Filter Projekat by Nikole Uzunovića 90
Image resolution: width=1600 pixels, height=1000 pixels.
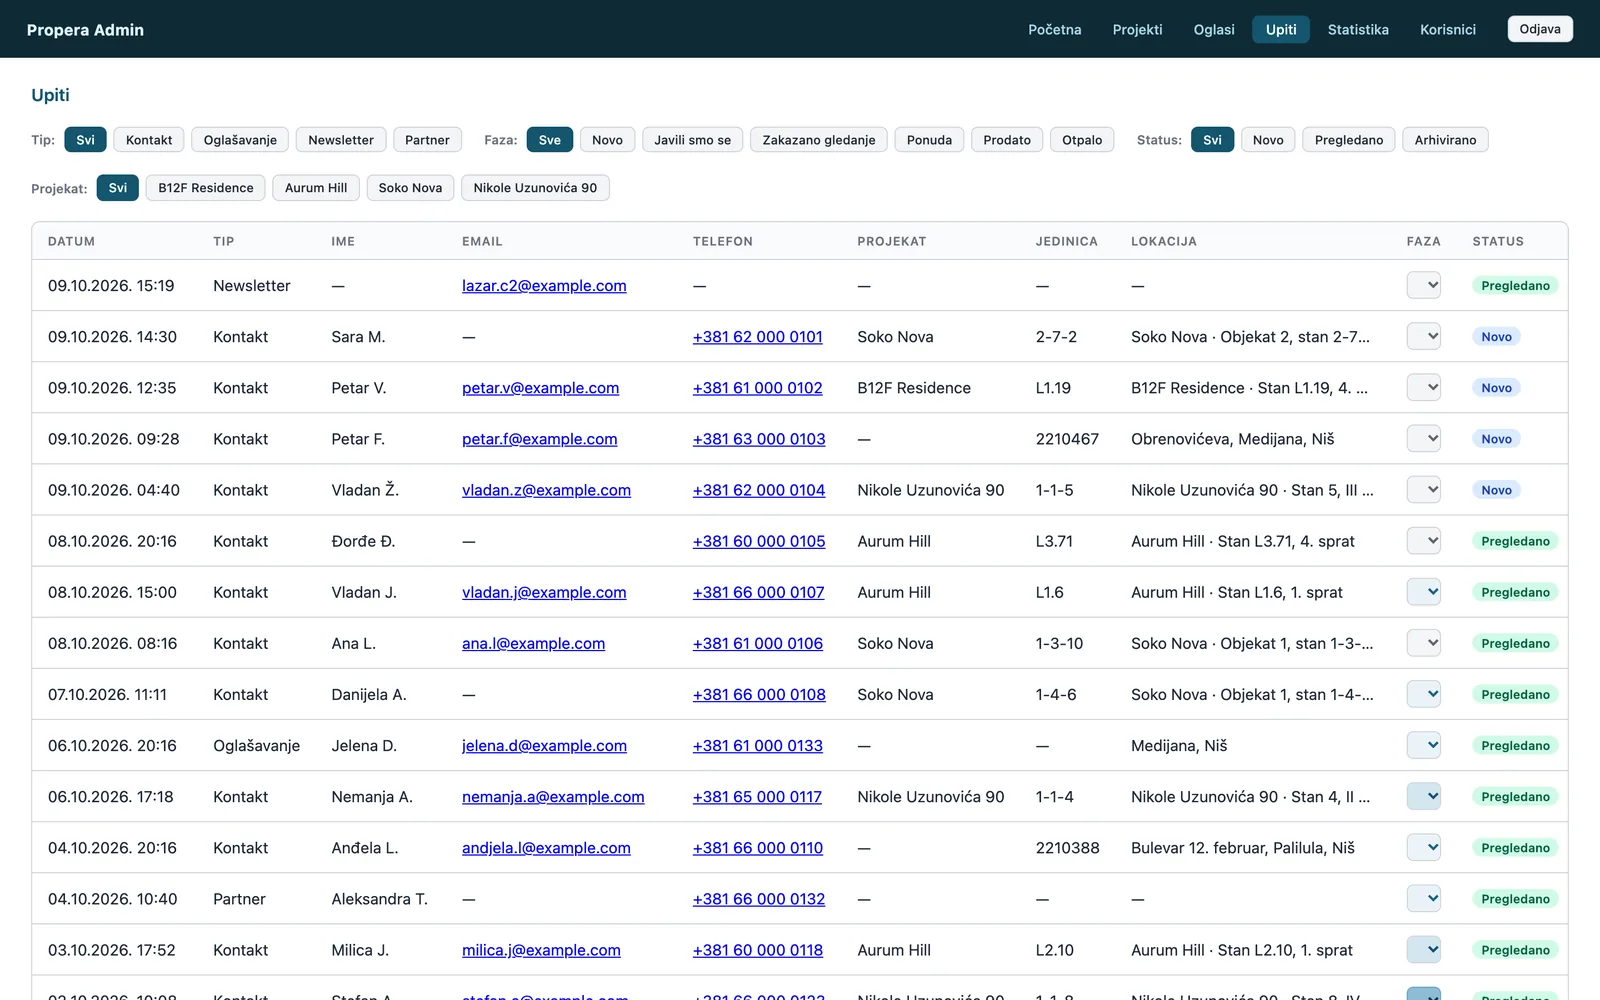(535, 188)
